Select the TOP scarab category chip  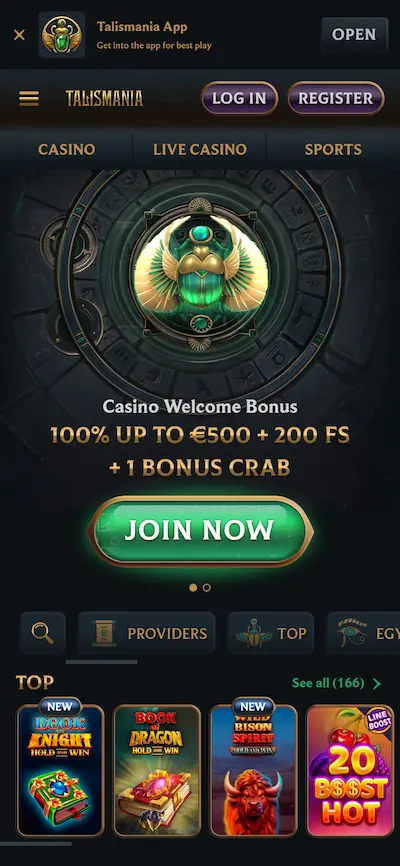271,633
